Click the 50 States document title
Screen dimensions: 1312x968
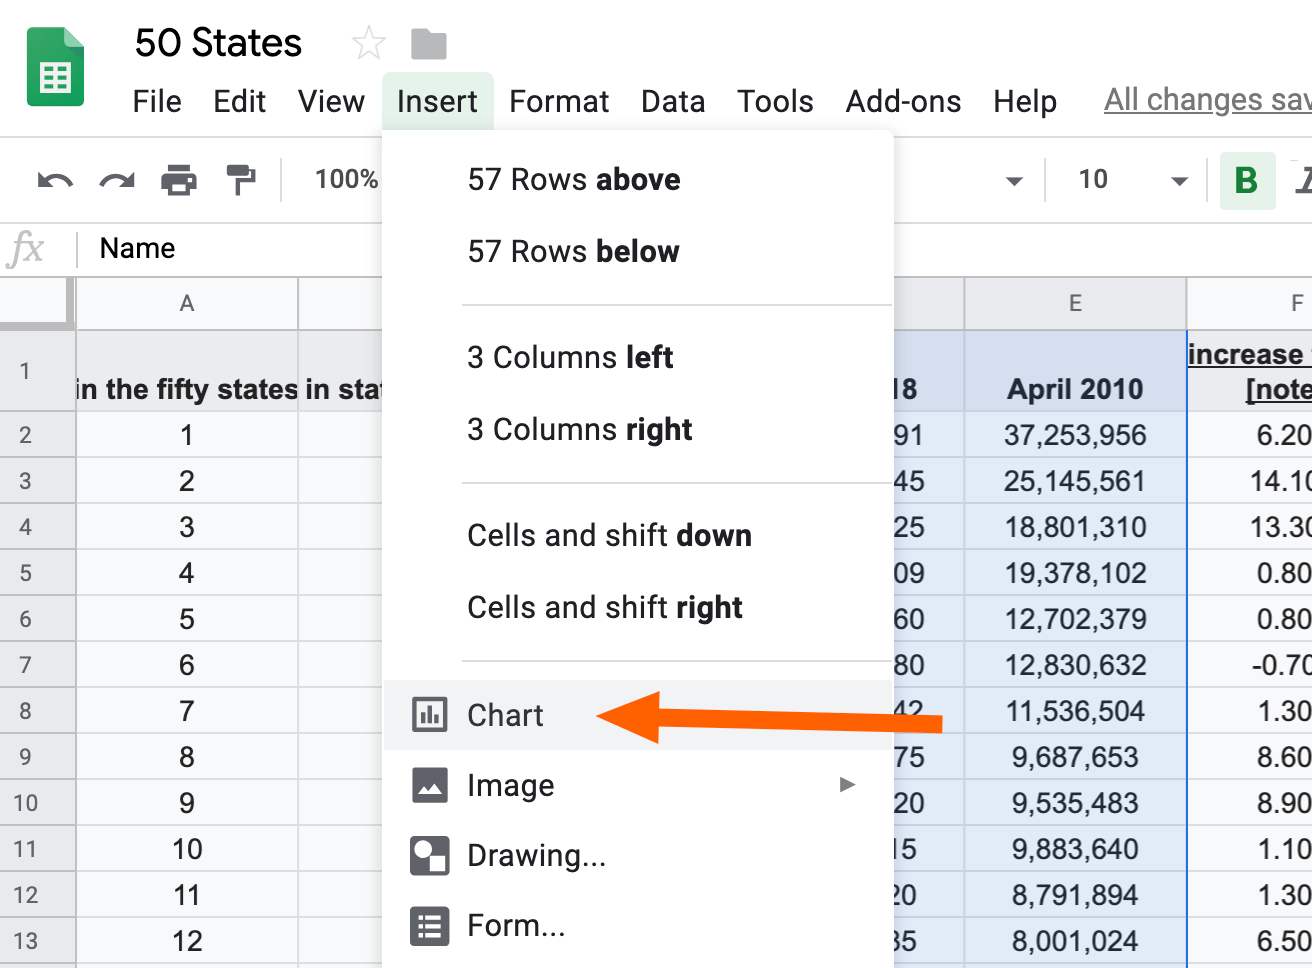[x=218, y=43]
